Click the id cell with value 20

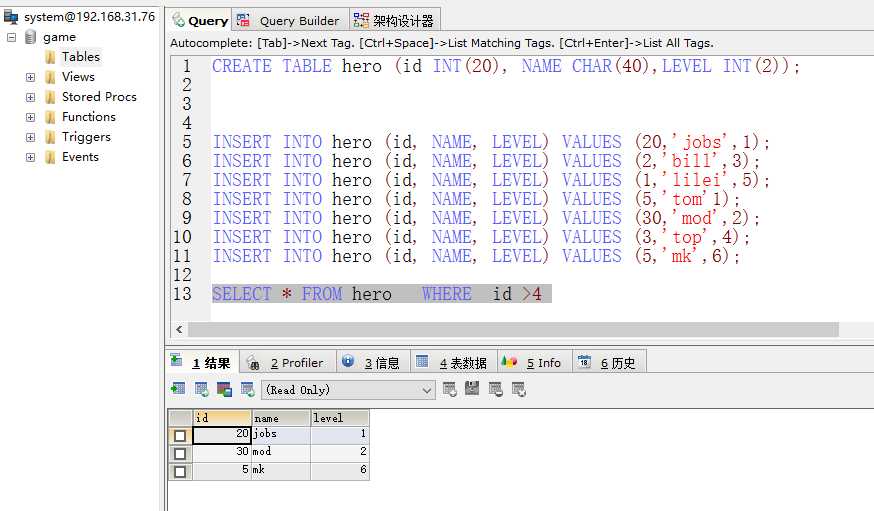coord(222,435)
